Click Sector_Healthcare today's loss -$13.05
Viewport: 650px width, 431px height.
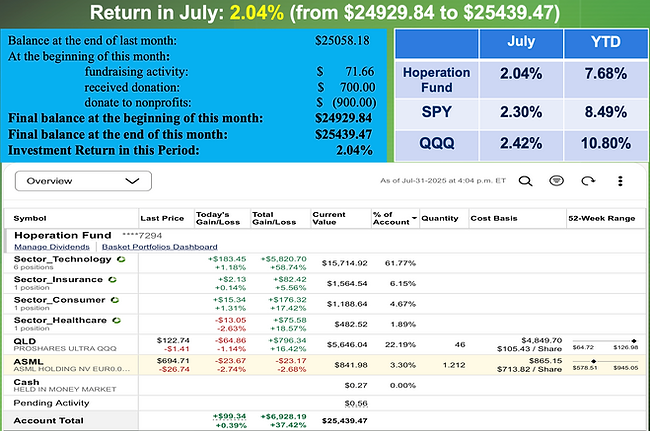click(230, 320)
